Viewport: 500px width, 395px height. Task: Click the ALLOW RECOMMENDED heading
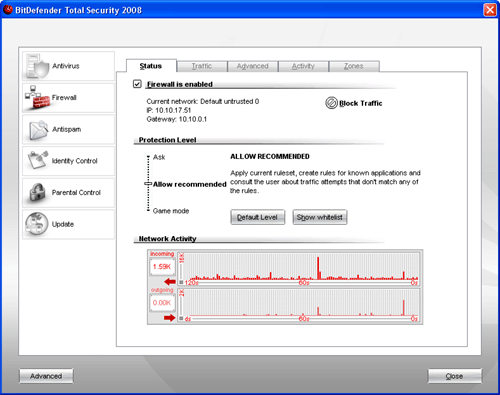pyautogui.click(x=270, y=156)
